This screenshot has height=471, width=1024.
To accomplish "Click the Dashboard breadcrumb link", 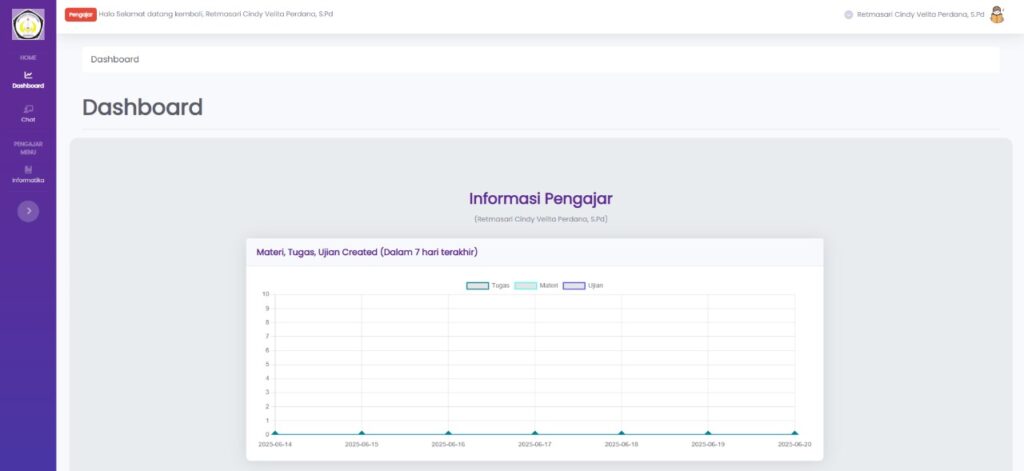I will (115, 59).
